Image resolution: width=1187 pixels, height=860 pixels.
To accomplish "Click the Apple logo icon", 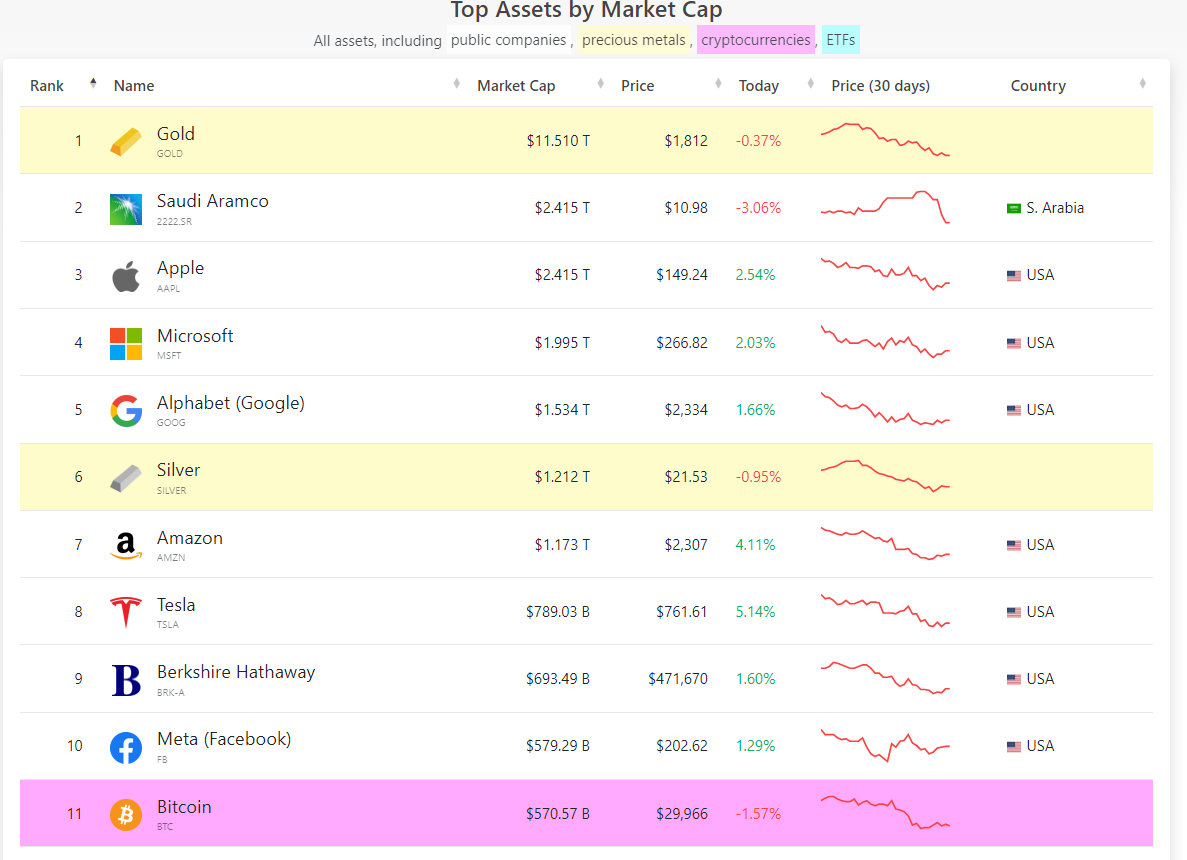I will (126, 276).
